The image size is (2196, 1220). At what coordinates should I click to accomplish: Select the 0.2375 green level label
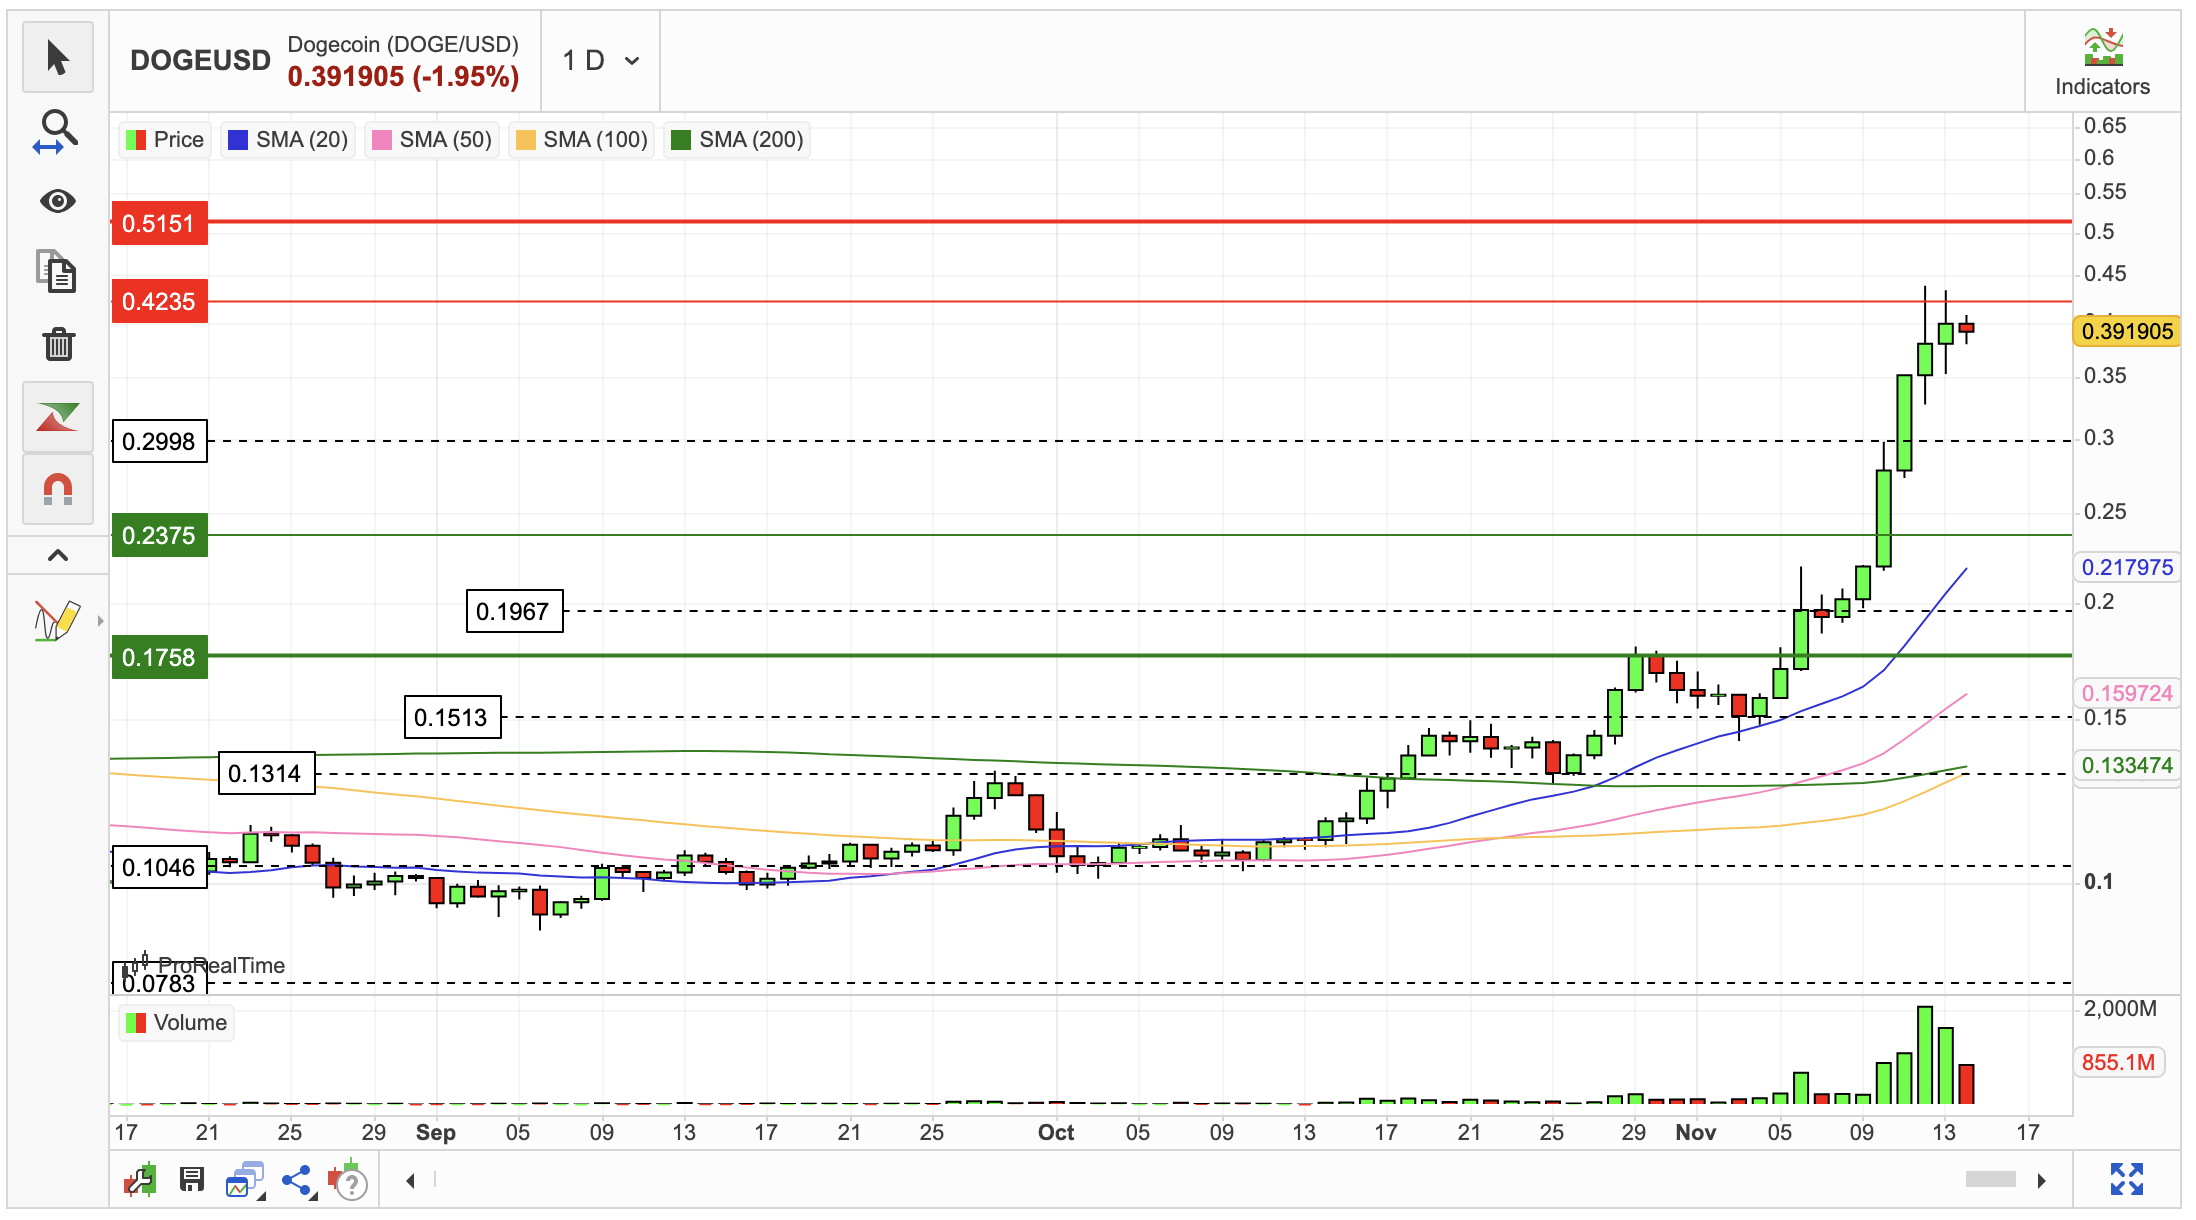tap(159, 535)
